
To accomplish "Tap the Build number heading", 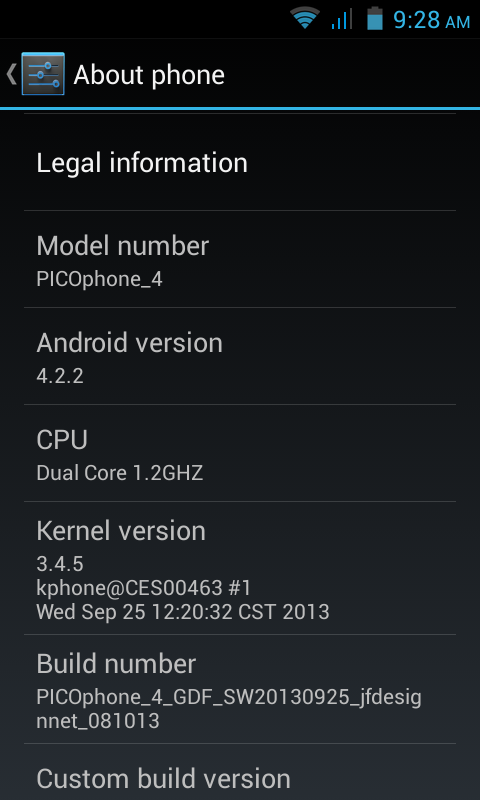I will coord(116,664).
